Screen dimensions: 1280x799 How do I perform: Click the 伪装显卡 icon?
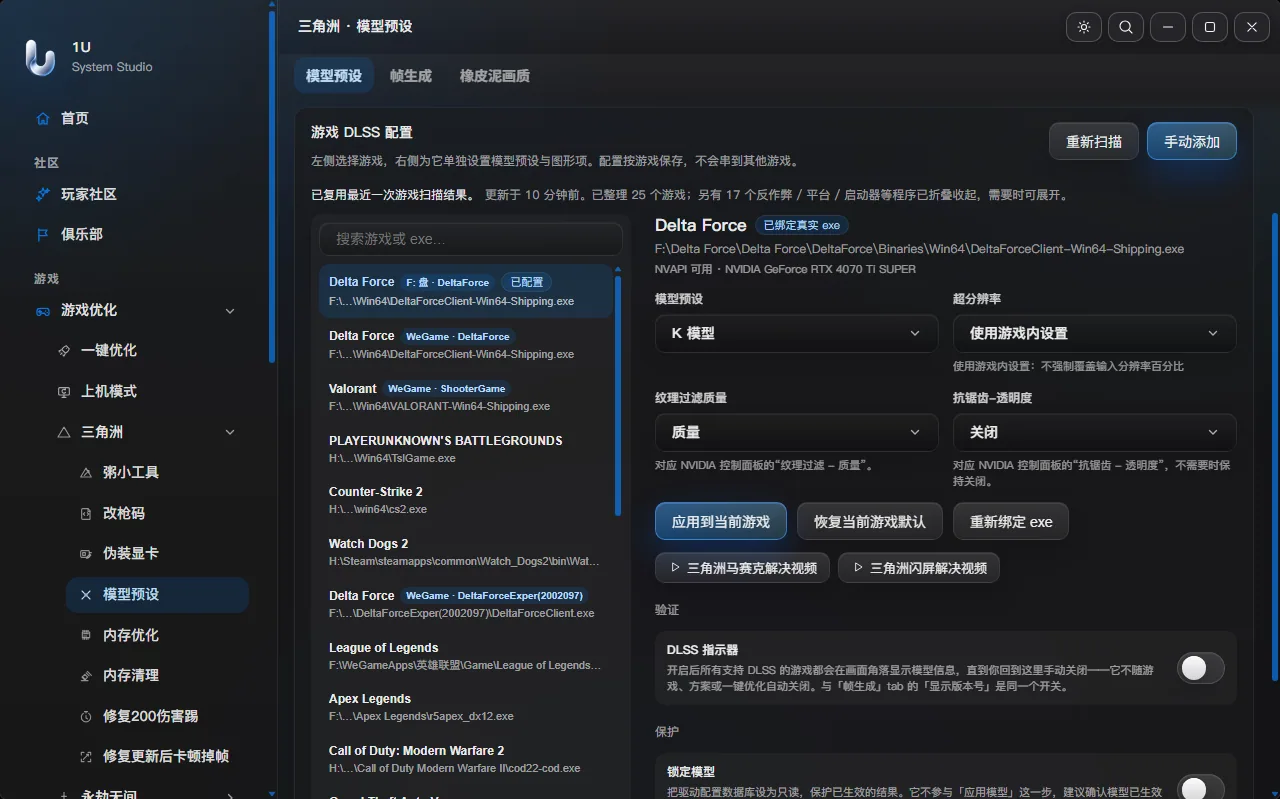85,553
